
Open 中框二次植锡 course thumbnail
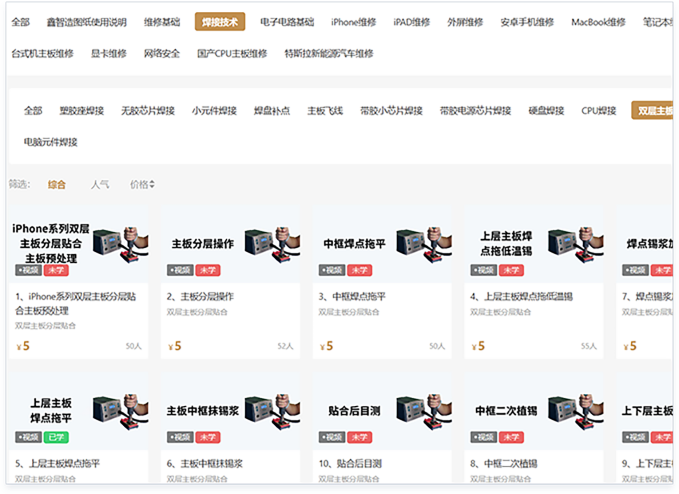coord(534,412)
